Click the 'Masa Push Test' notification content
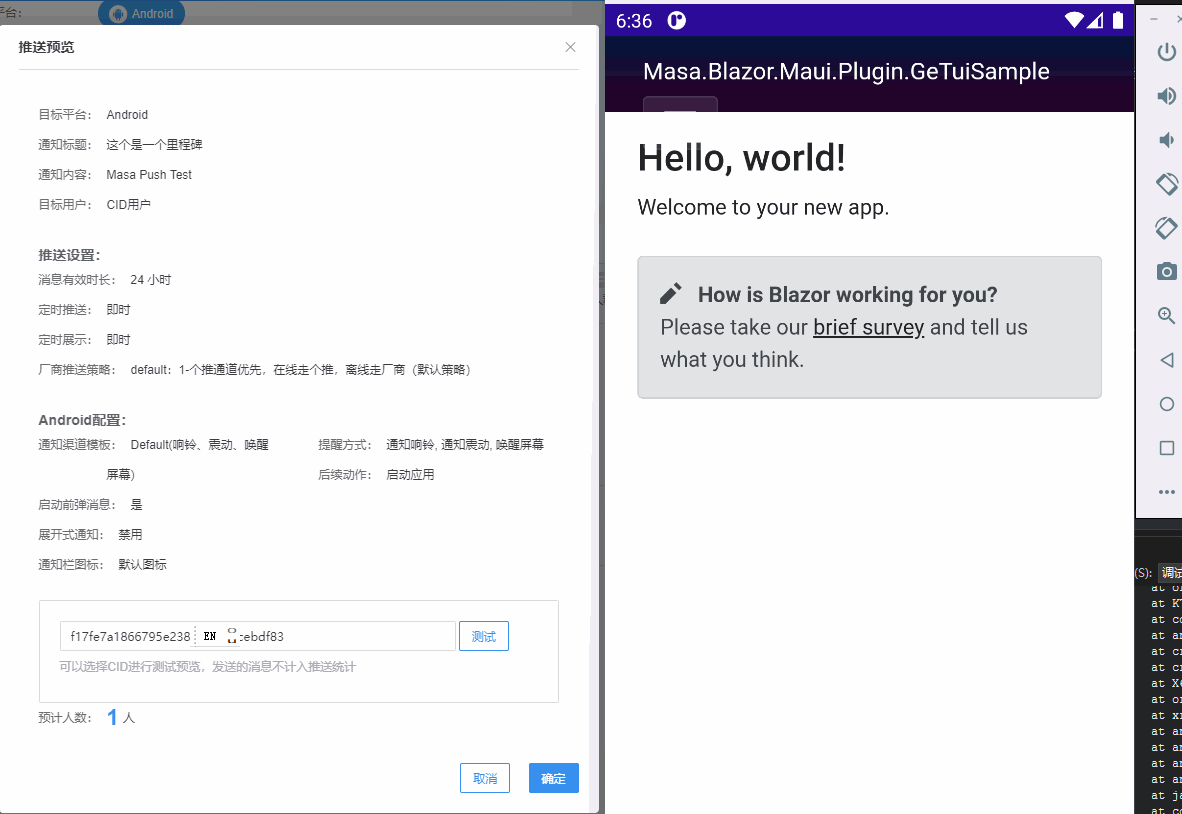Viewport: 1182px width, 814px height. click(x=149, y=175)
